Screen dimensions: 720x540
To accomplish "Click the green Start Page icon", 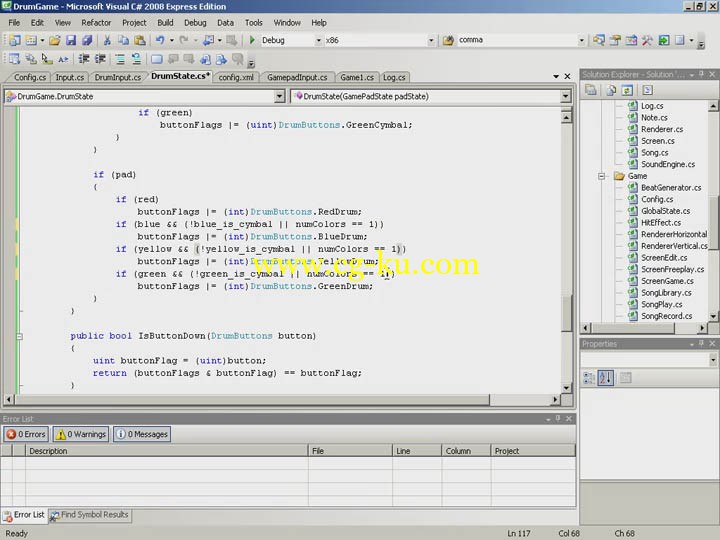I will coord(664,40).
